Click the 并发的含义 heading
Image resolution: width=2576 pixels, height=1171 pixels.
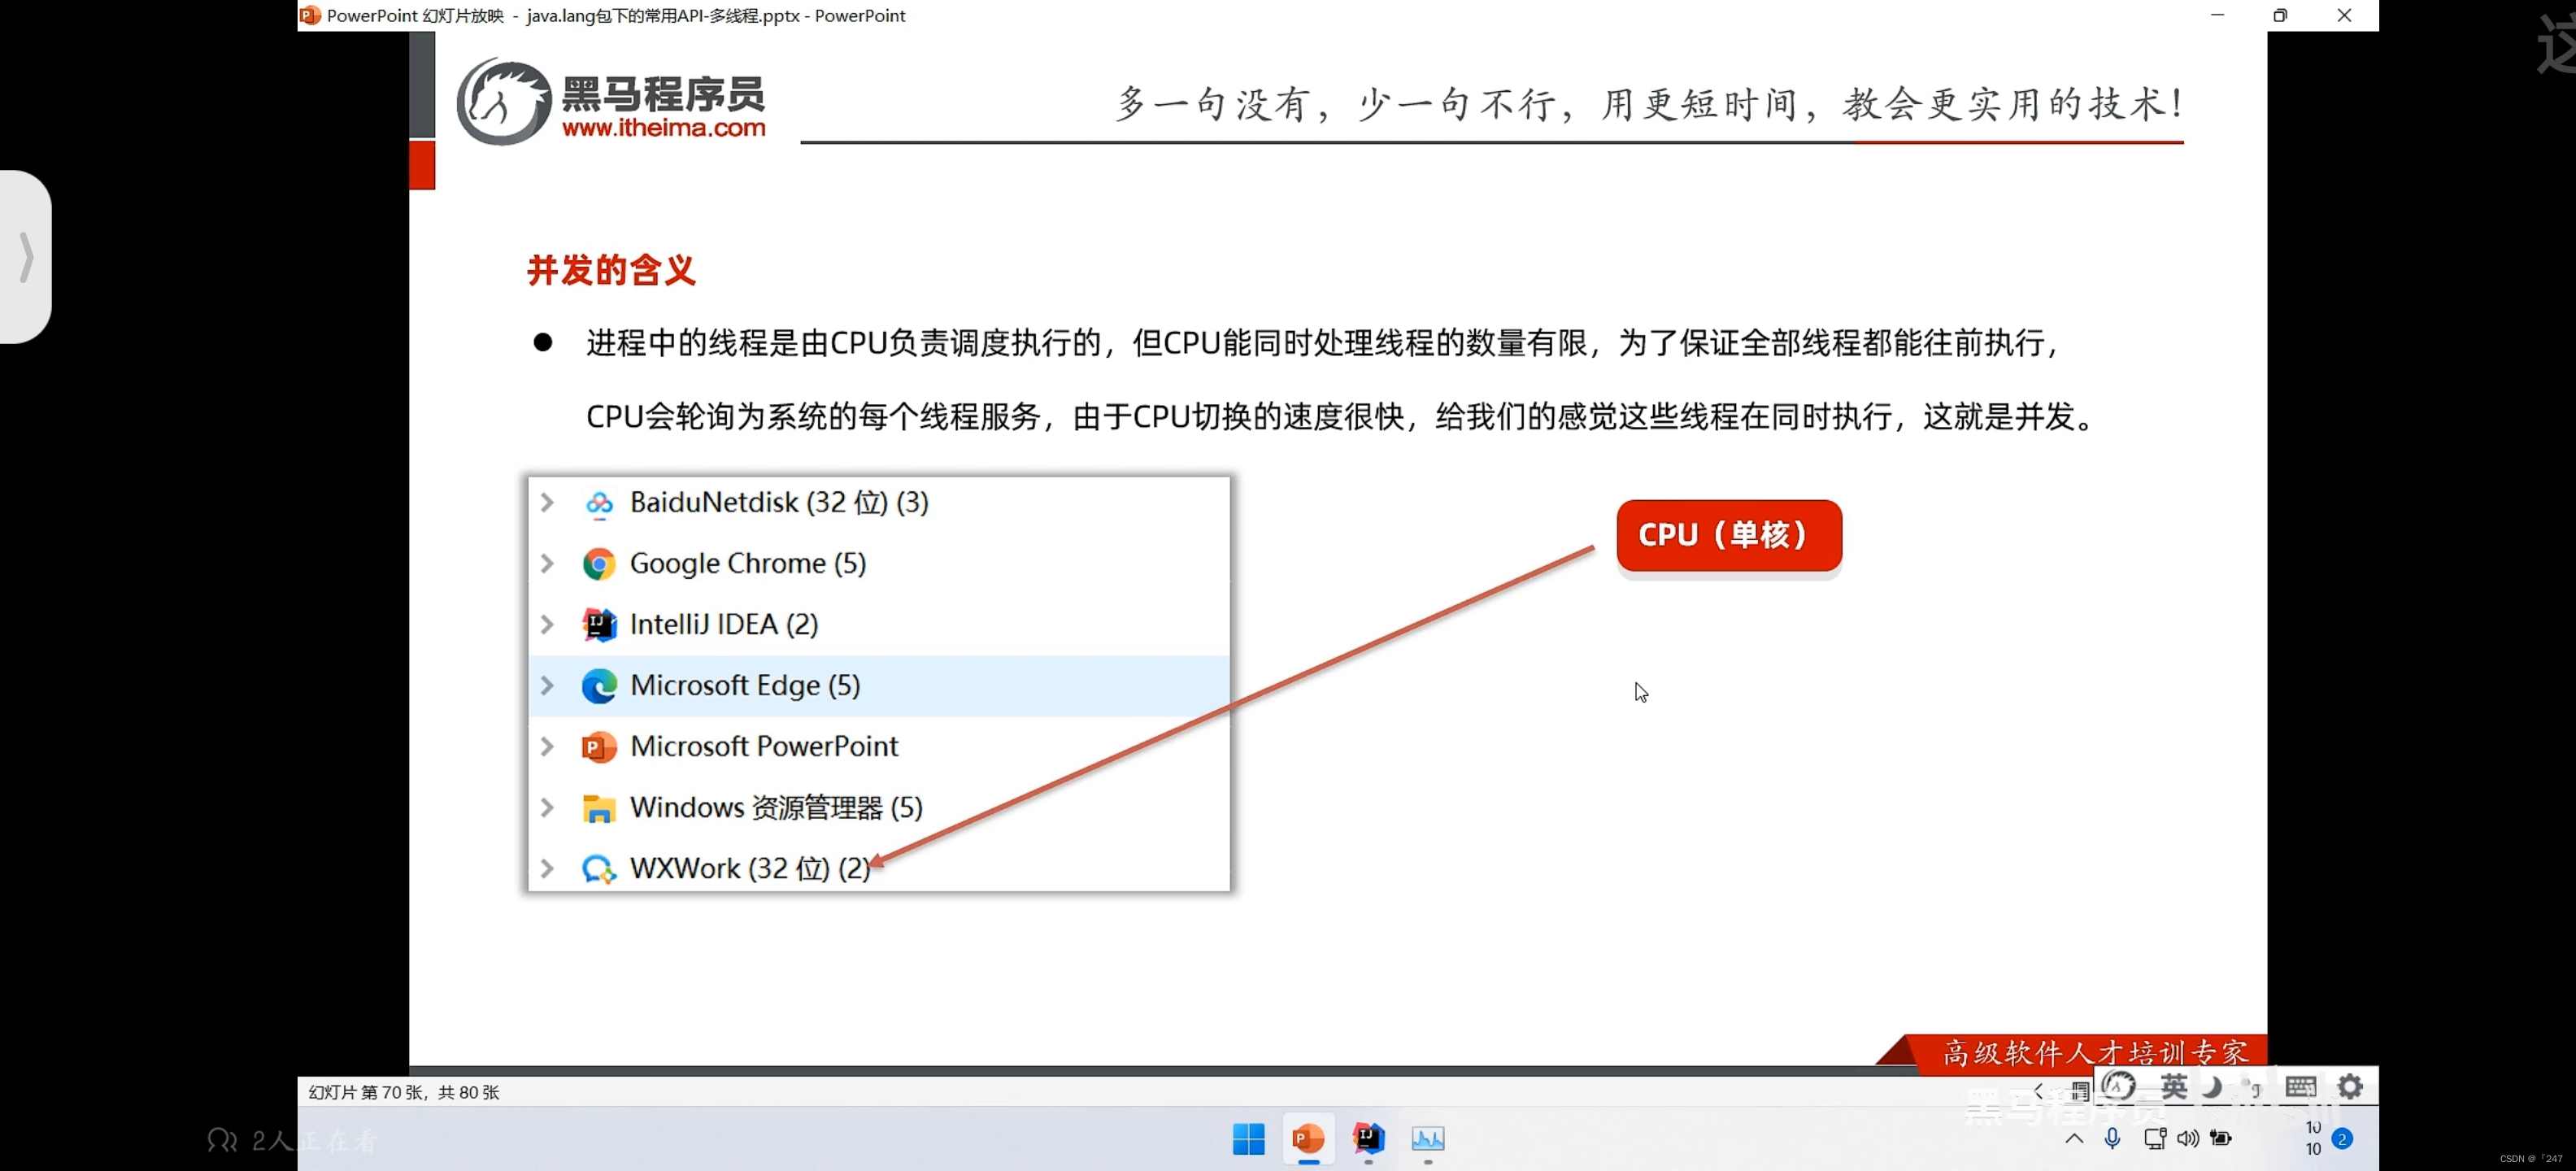coord(611,270)
